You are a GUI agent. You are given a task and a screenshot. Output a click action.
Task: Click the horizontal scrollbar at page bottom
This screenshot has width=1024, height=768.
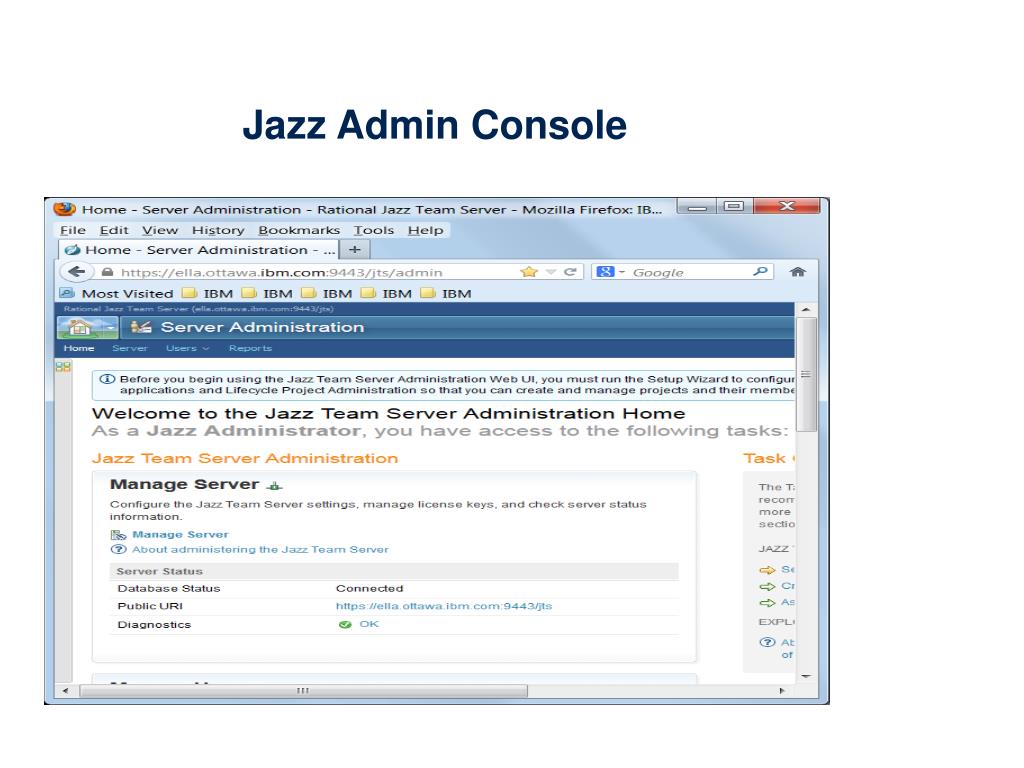tap(300, 690)
